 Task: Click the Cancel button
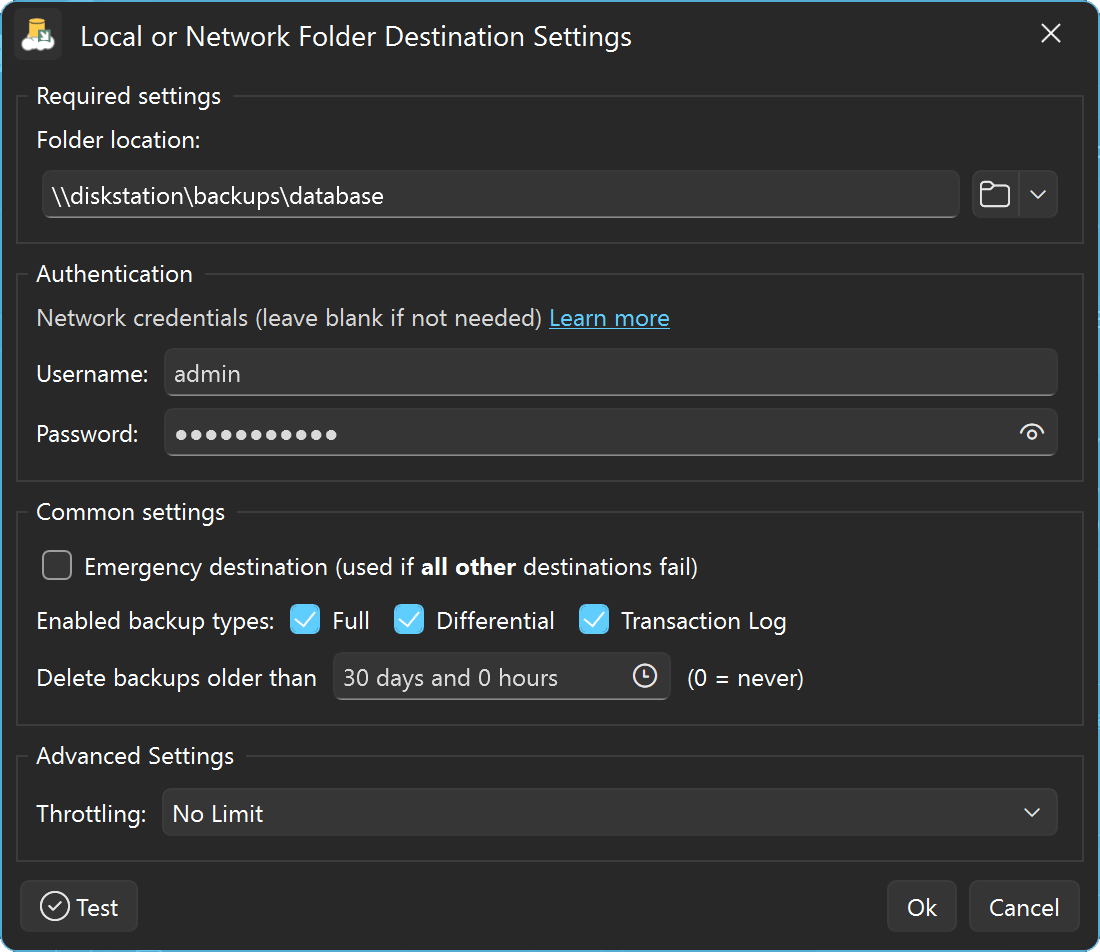(x=1023, y=907)
